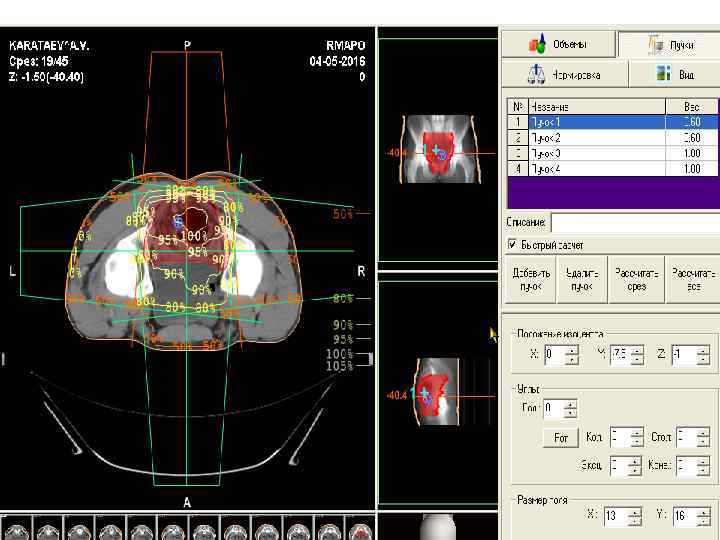Click the 95% isodose legend label
Image resolution: width=720 pixels, height=540 pixels.
[x=343, y=339]
